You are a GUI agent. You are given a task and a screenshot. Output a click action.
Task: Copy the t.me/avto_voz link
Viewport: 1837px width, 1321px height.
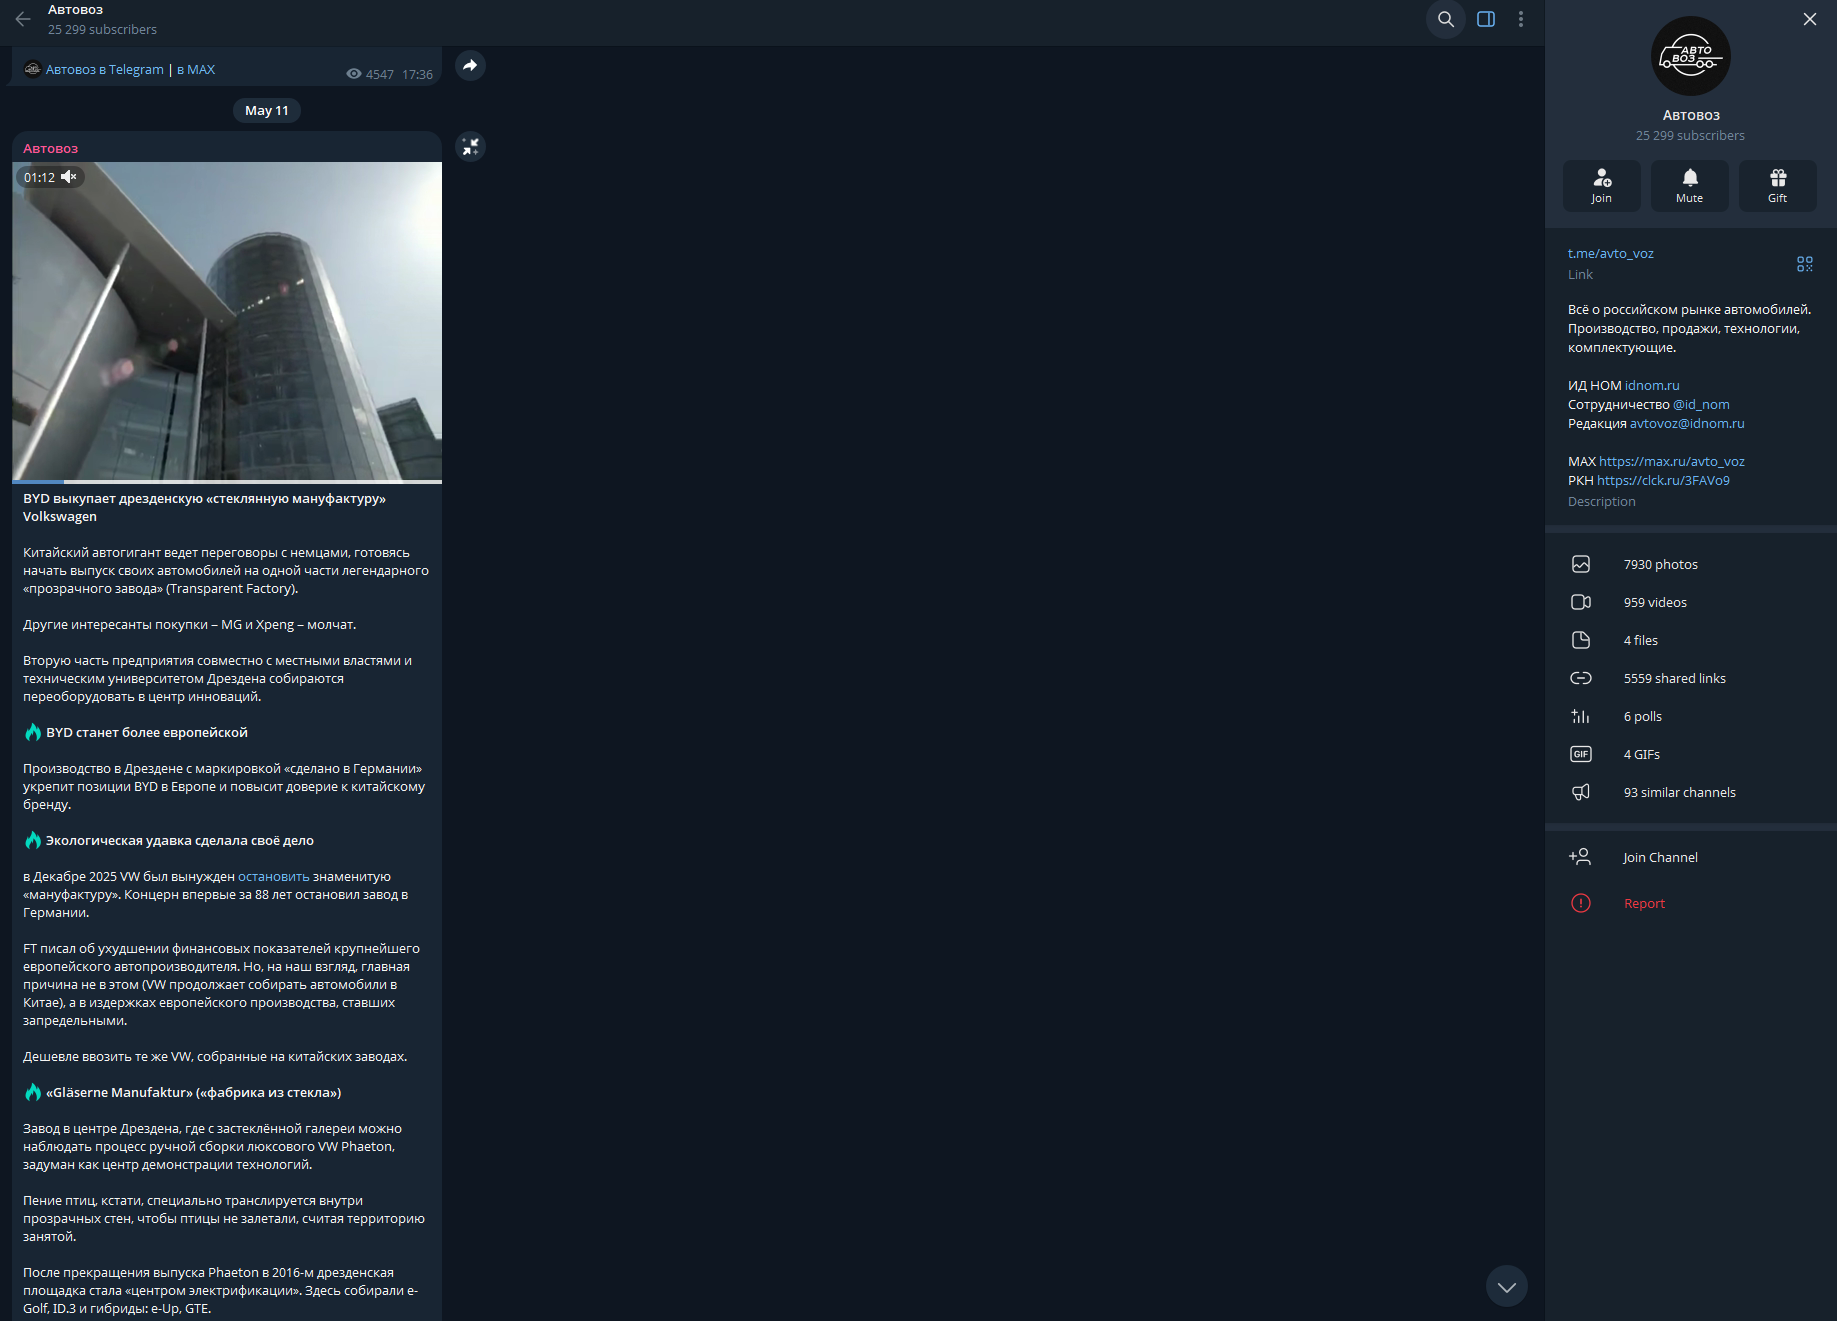pyautogui.click(x=1611, y=254)
